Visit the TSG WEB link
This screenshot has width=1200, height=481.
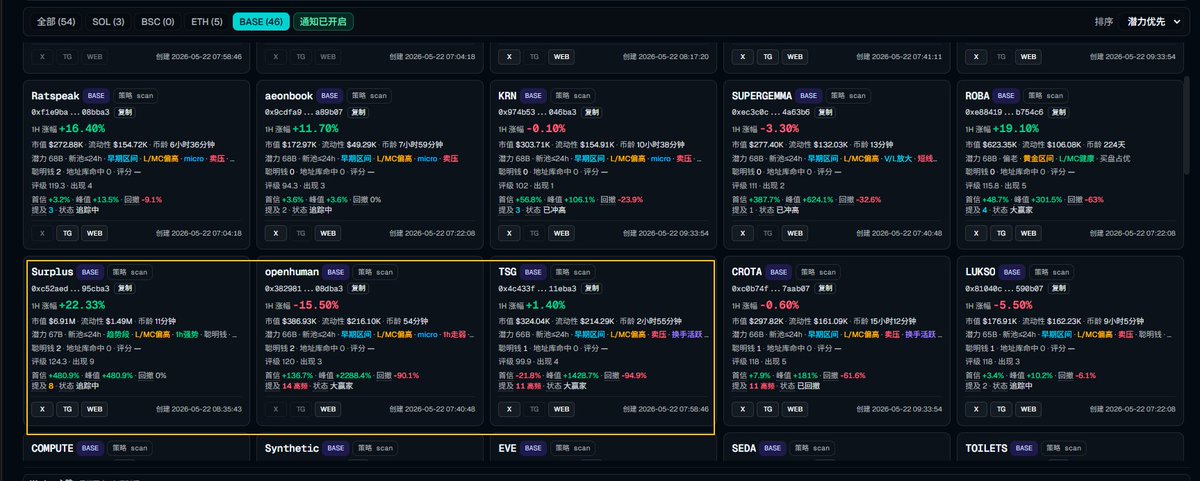coord(561,409)
